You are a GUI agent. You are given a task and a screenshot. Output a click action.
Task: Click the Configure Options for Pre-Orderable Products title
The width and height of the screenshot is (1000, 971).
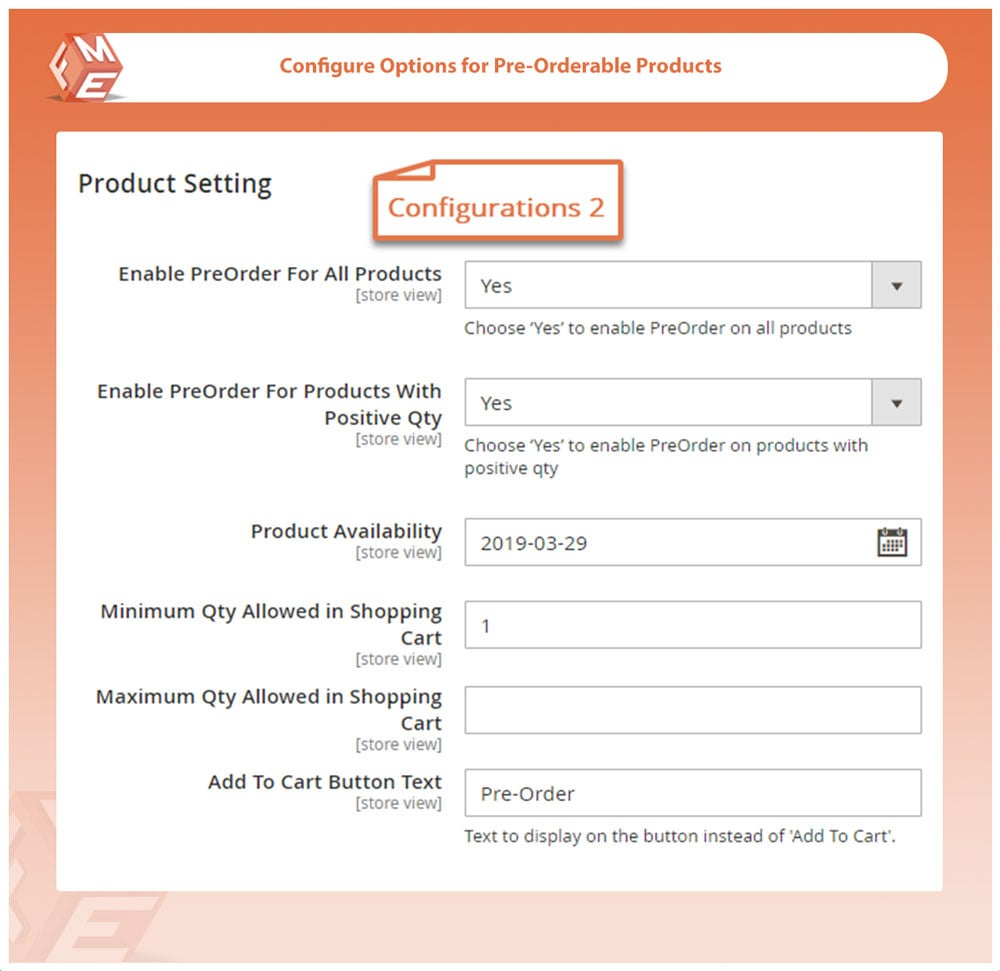[x=500, y=67]
